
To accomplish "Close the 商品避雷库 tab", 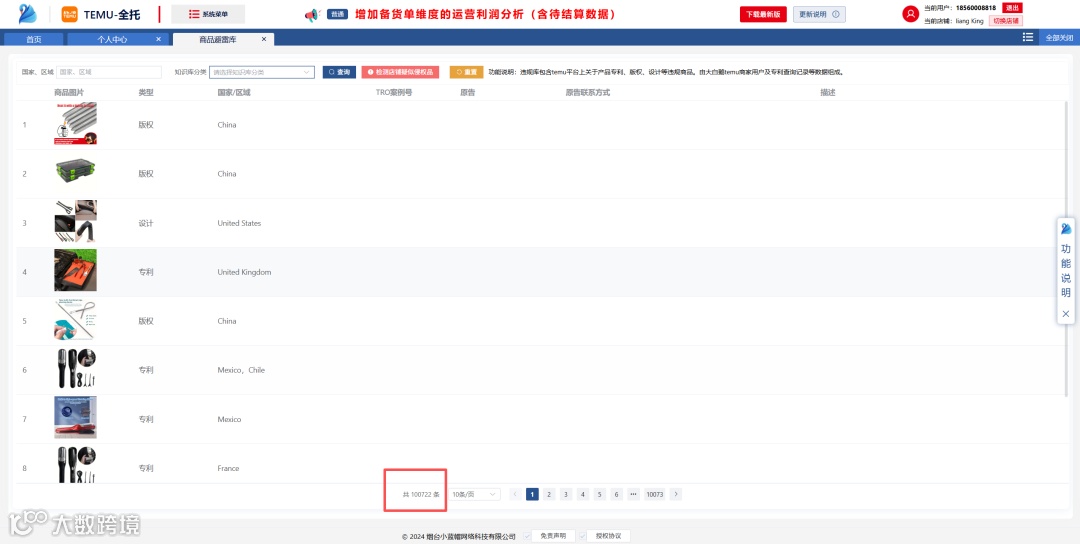I will coord(264,39).
